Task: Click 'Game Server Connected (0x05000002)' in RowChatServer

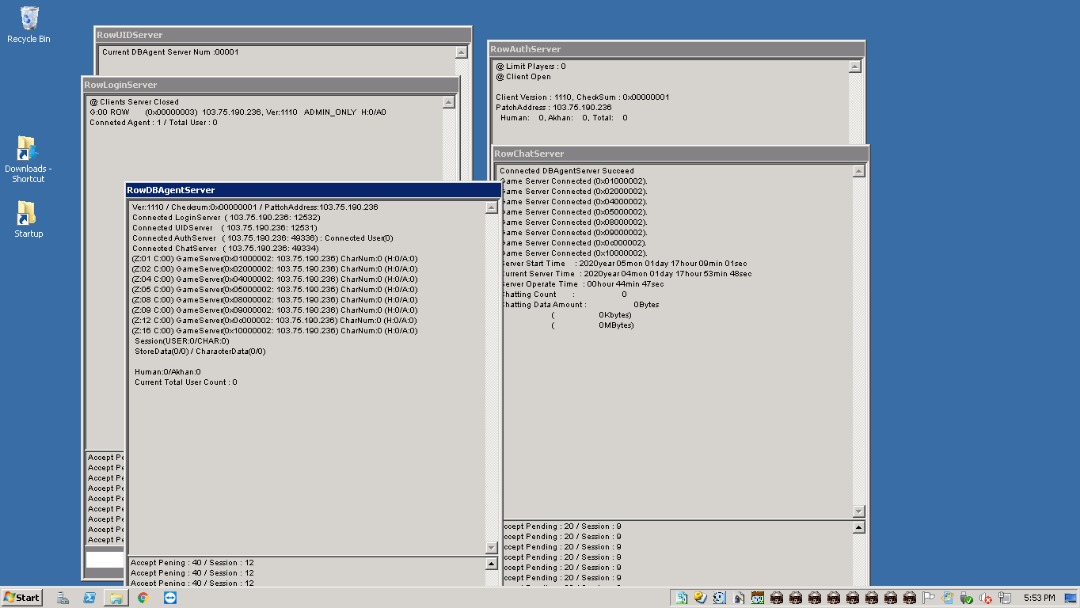Action: pos(574,212)
